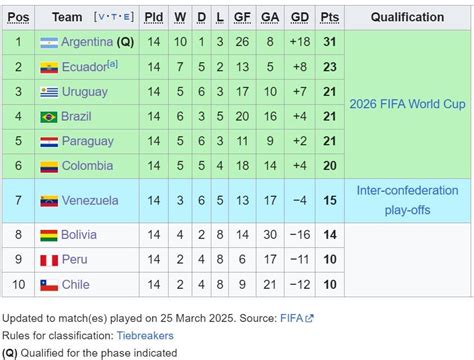Image resolution: width=474 pixels, height=360 pixels.
Task: Click the V view-template link in header
Action: pos(102,17)
